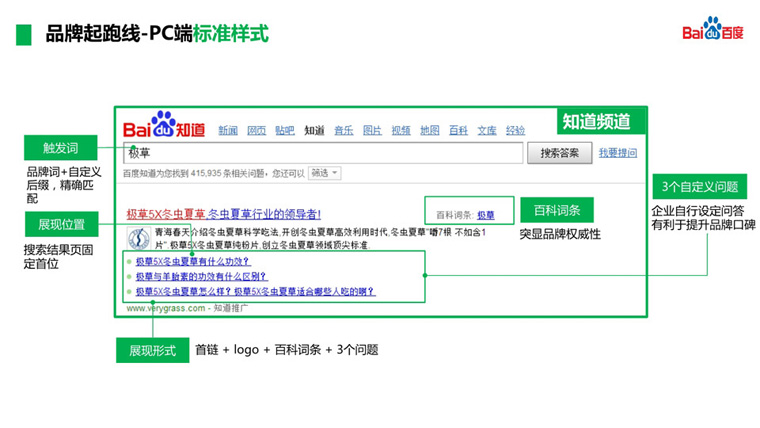This screenshot has width=760, height=428.
Task: Open question 极草与羊胎素的功效有什么区别？
Action: pyautogui.click(x=201, y=277)
